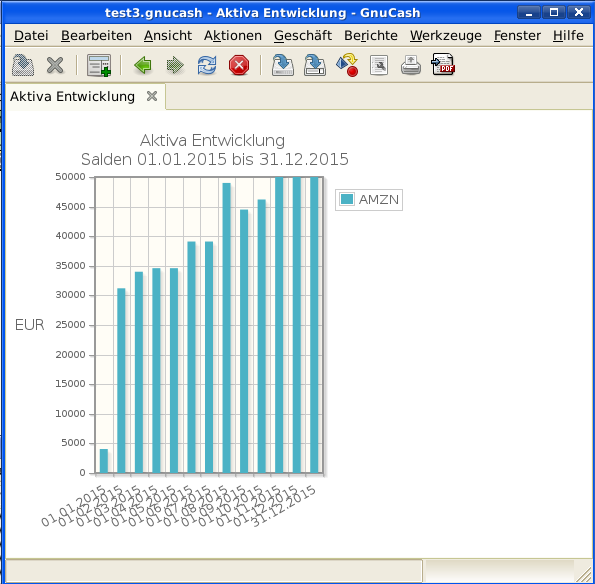
Task: Click the second Save configuration as icon
Action: coord(315,65)
